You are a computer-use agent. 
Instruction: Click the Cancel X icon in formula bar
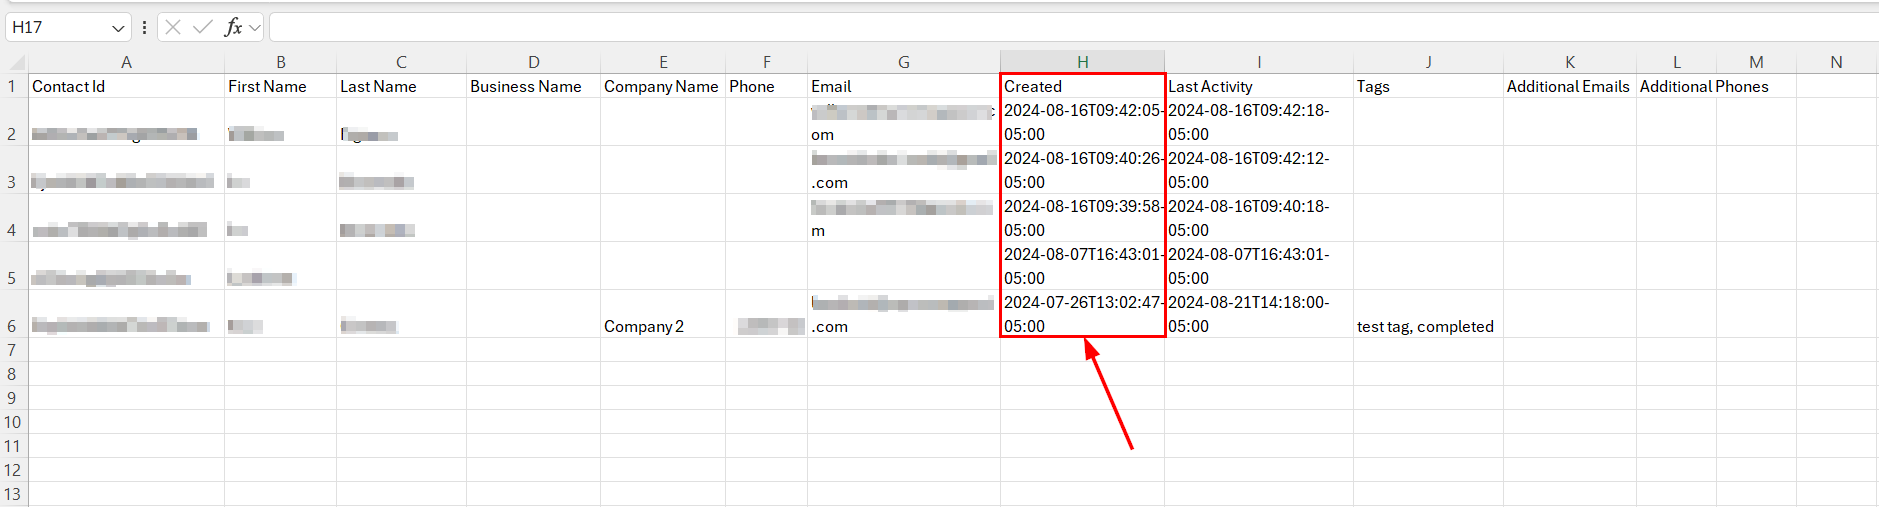coord(173,27)
